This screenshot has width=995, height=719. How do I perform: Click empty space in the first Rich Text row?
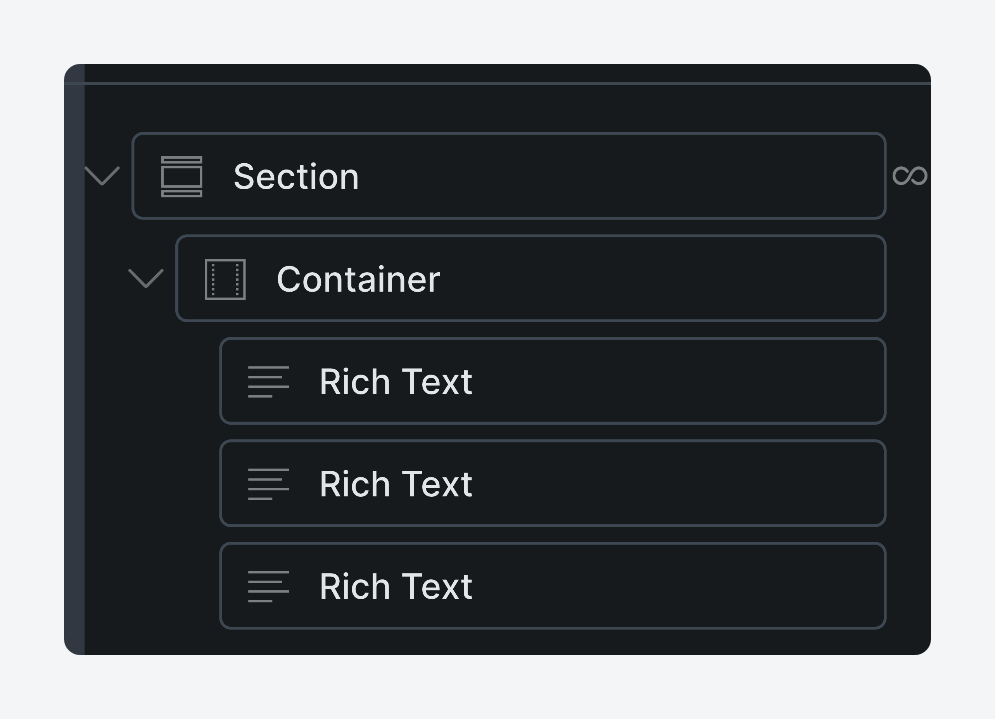pos(679,381)
